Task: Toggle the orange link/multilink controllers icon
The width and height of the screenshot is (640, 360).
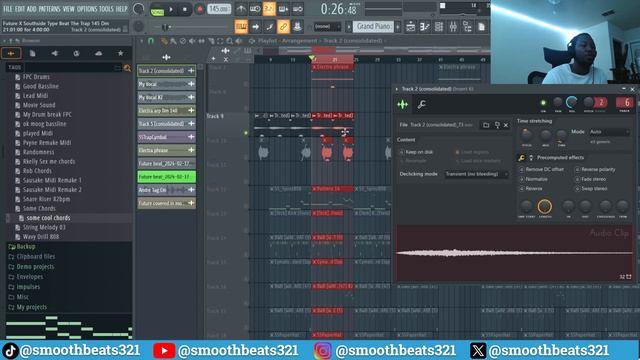Action: (283, 27)
